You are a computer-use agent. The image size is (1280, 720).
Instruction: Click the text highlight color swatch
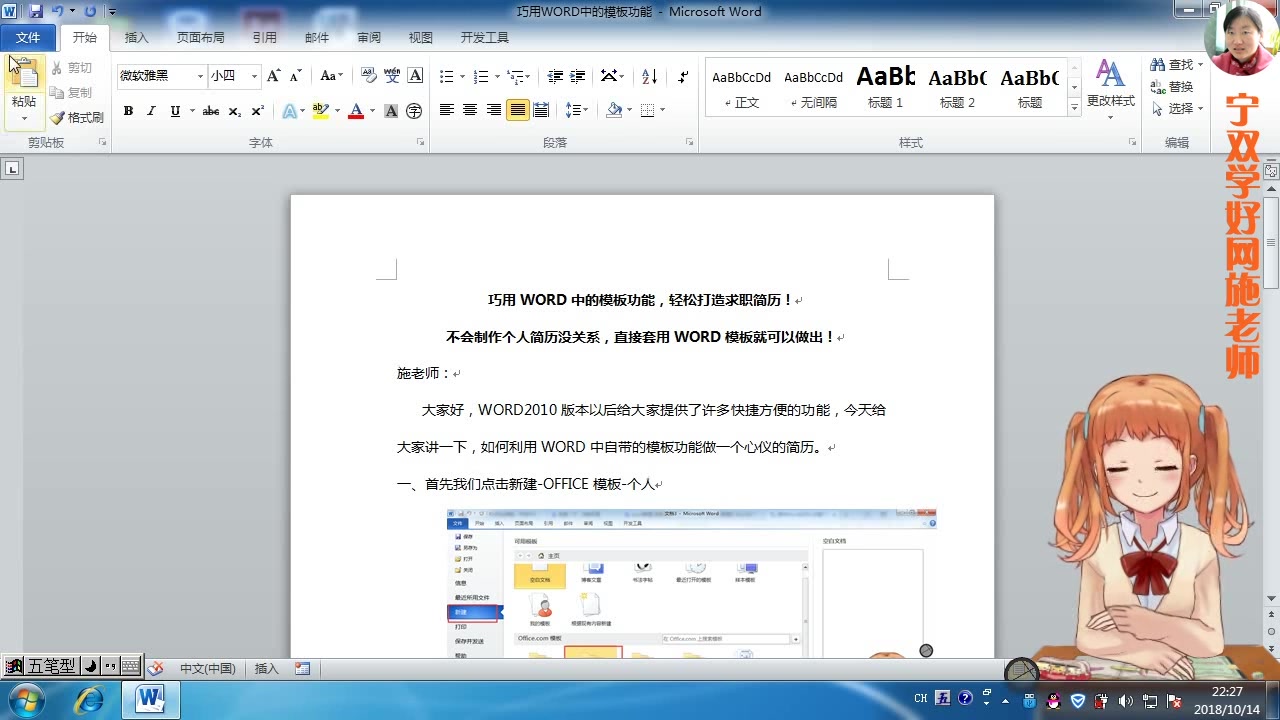pyautogui.click(x=320, y=111)
